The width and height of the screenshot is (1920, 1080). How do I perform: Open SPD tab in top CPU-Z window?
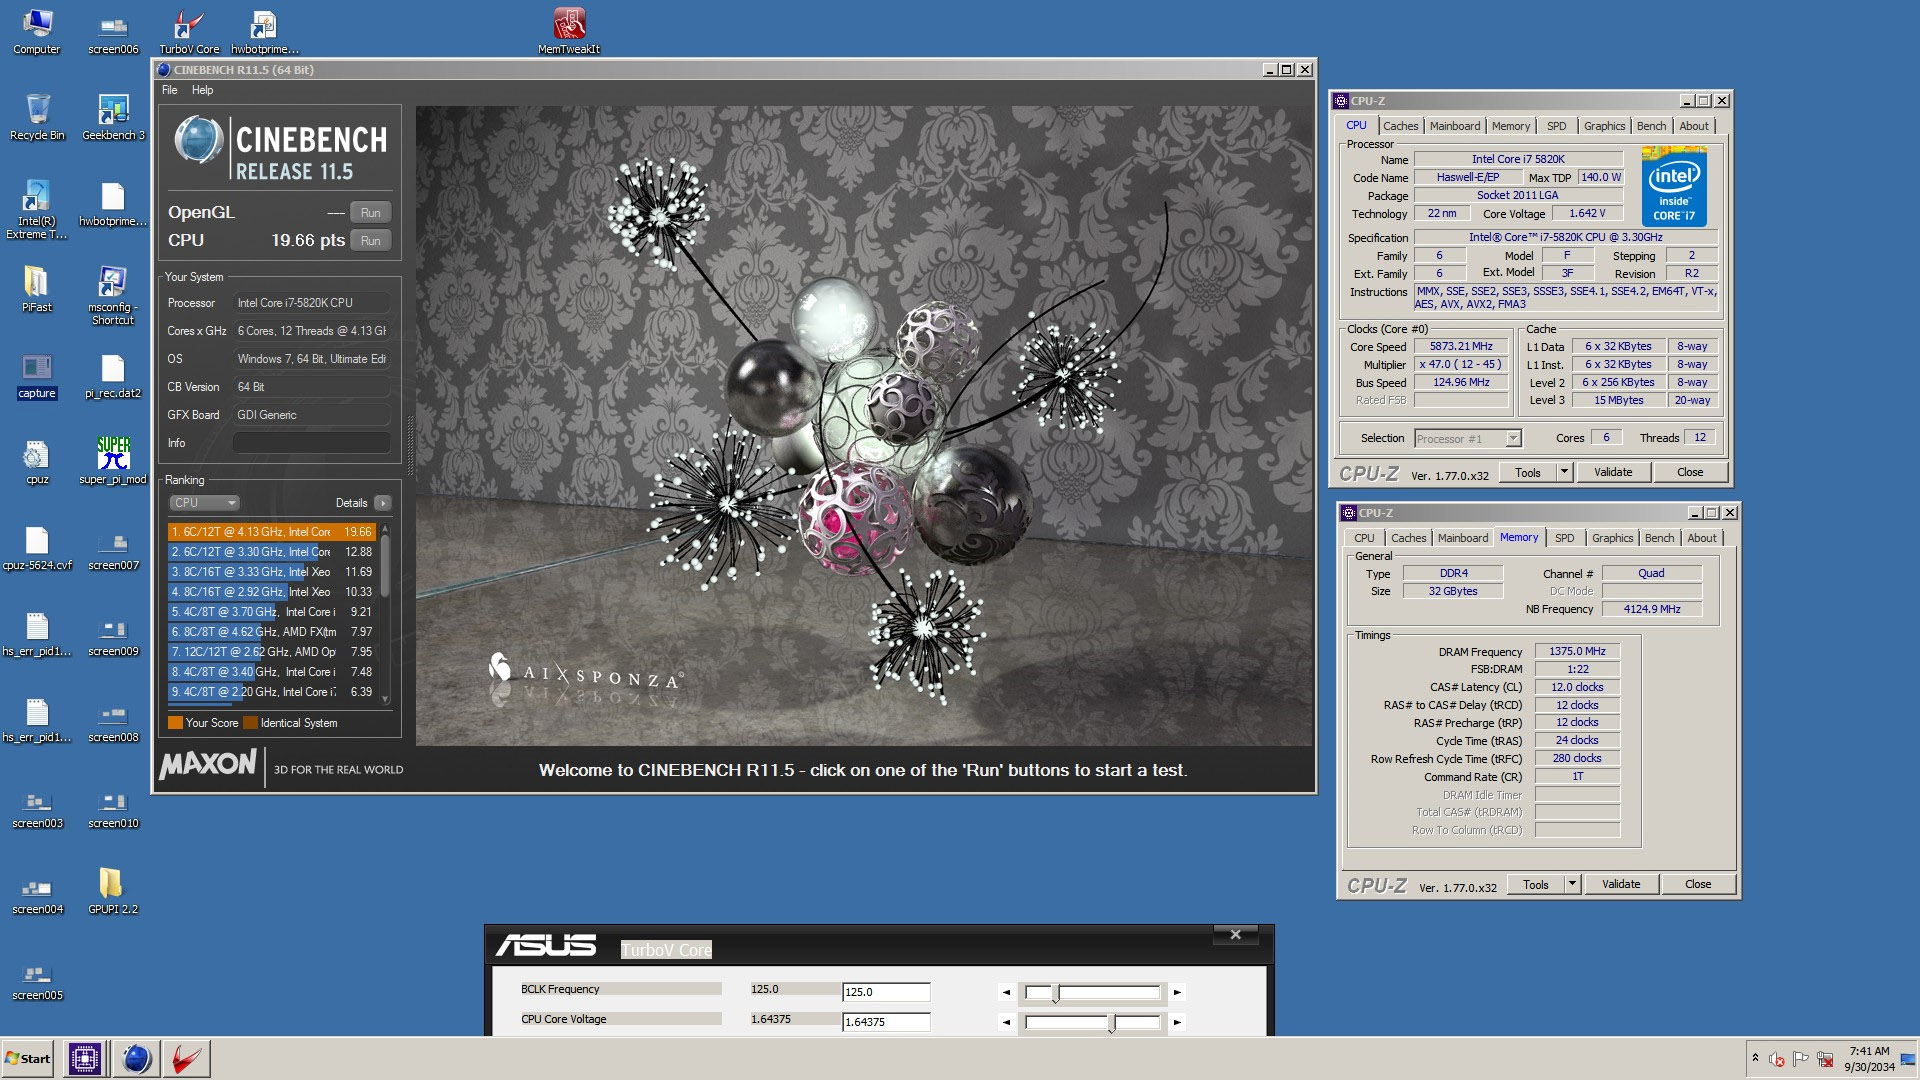pyautogui.click(x=1556, y=126)
